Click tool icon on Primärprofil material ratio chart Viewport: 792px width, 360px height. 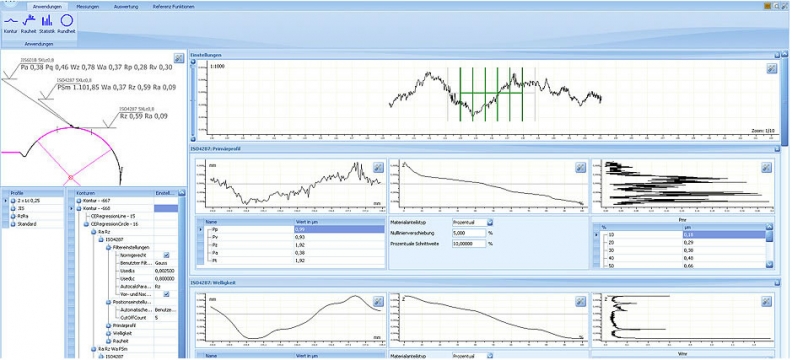click(x=580, y=168)
